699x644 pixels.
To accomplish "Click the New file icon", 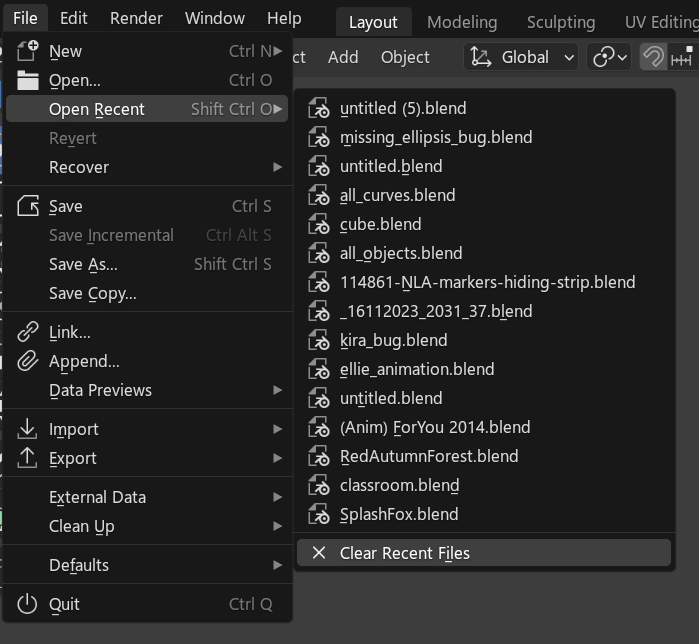I will [28, 51].
